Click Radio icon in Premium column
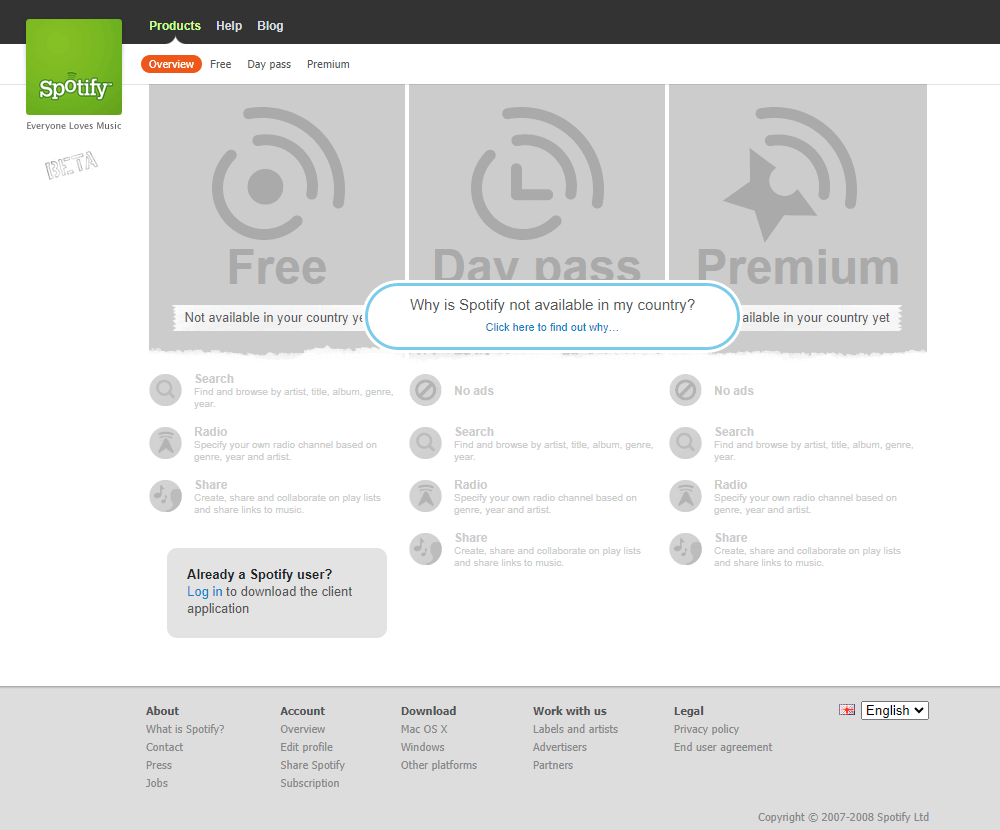This screenshot has width=1000, height=830. [686, 496]
